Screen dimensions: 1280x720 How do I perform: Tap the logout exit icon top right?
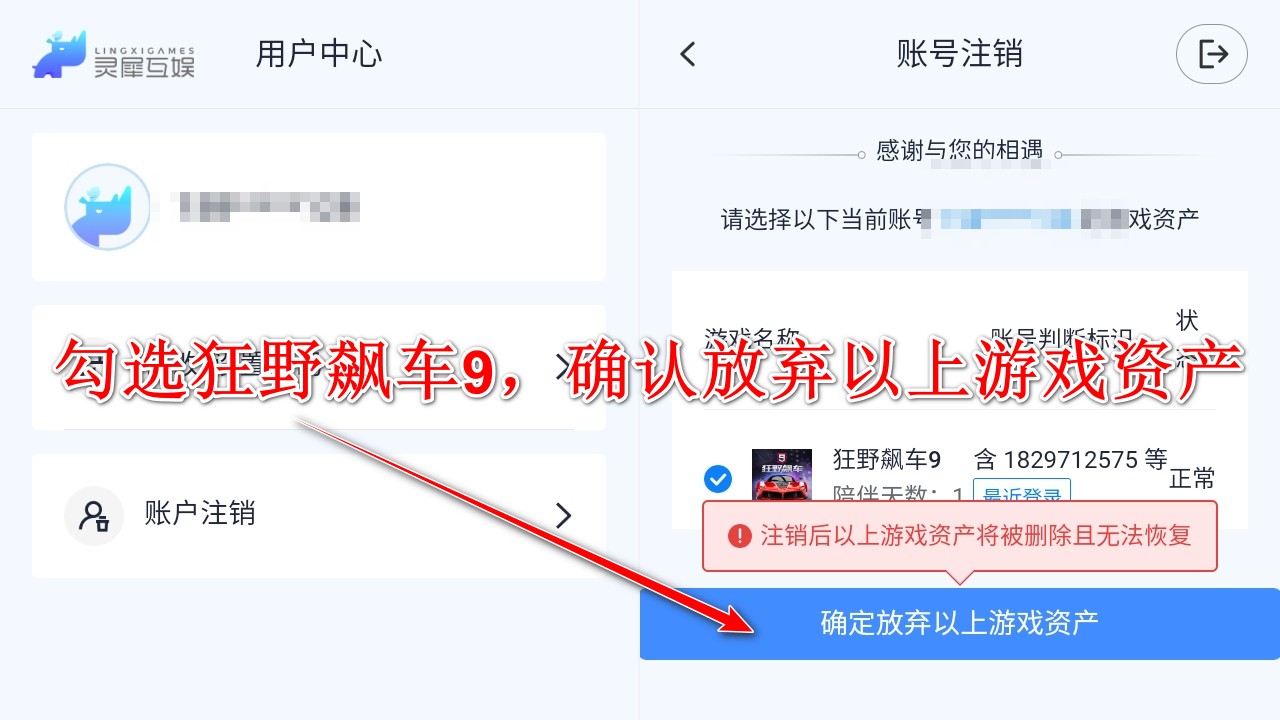point(1212,54)
